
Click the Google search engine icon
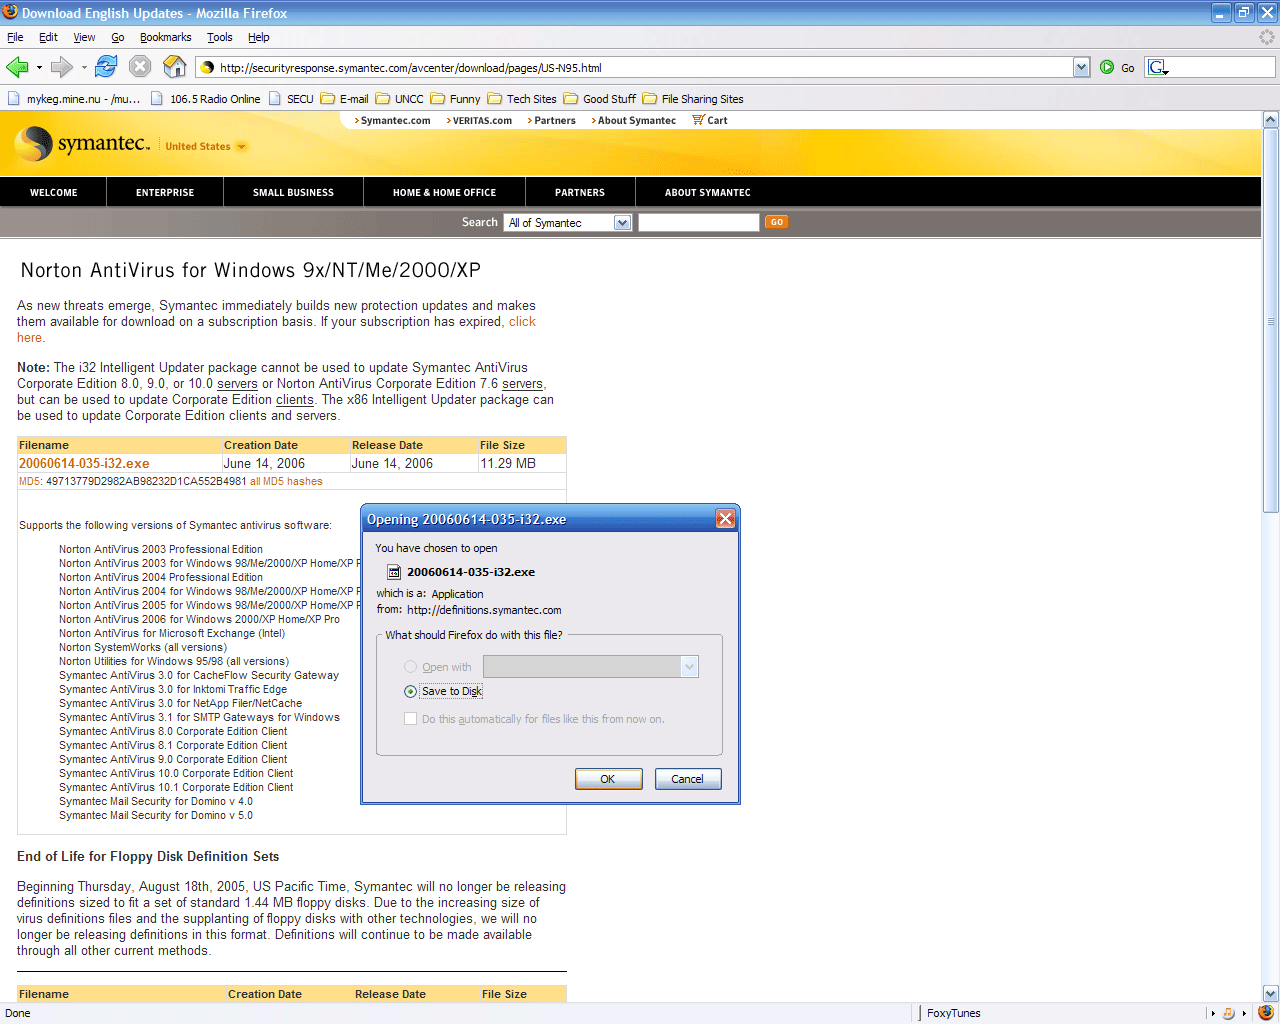pyautogui.click(x=1156, y=67)
